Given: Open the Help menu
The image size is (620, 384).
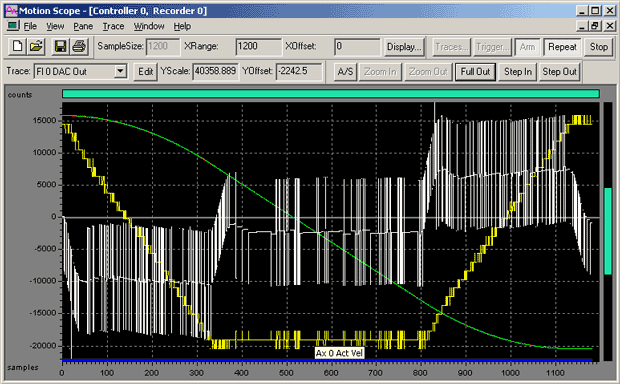Looking at the screenshot, I should [x=182, y=26].
